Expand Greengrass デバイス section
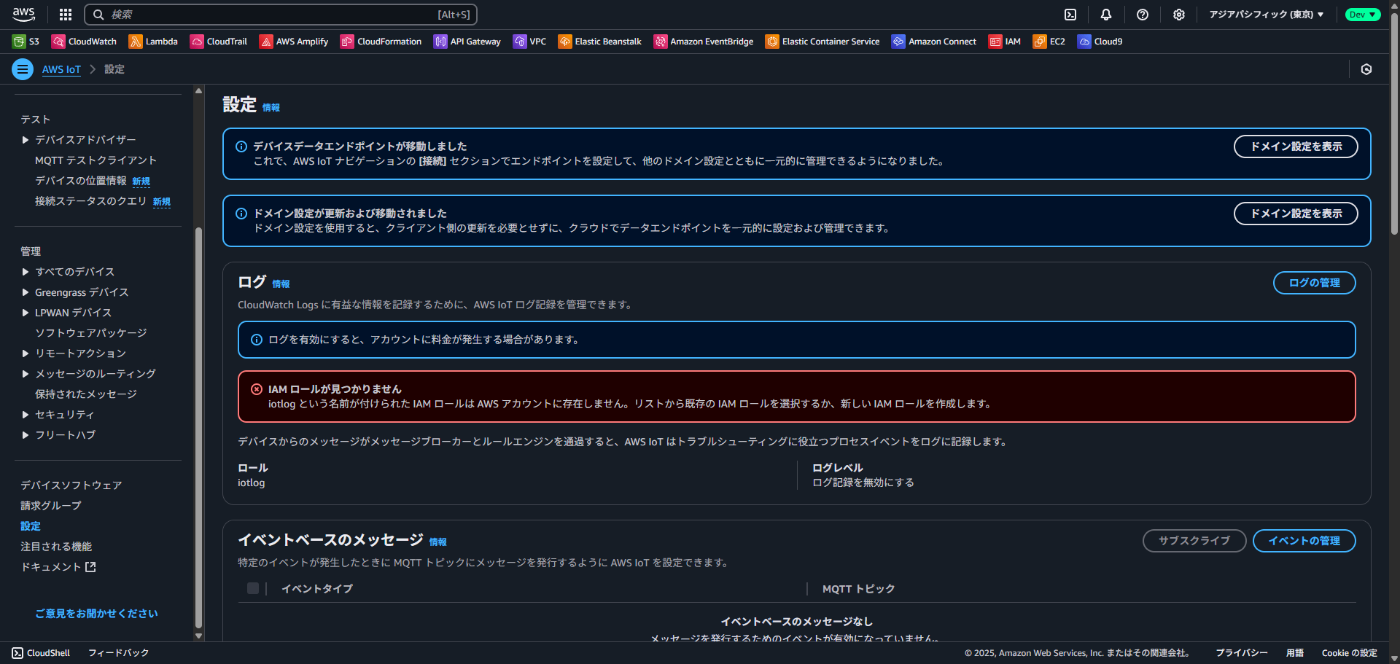Image resolution: width=1400 pixels, height=664 pixels. (x=26, y=292)
